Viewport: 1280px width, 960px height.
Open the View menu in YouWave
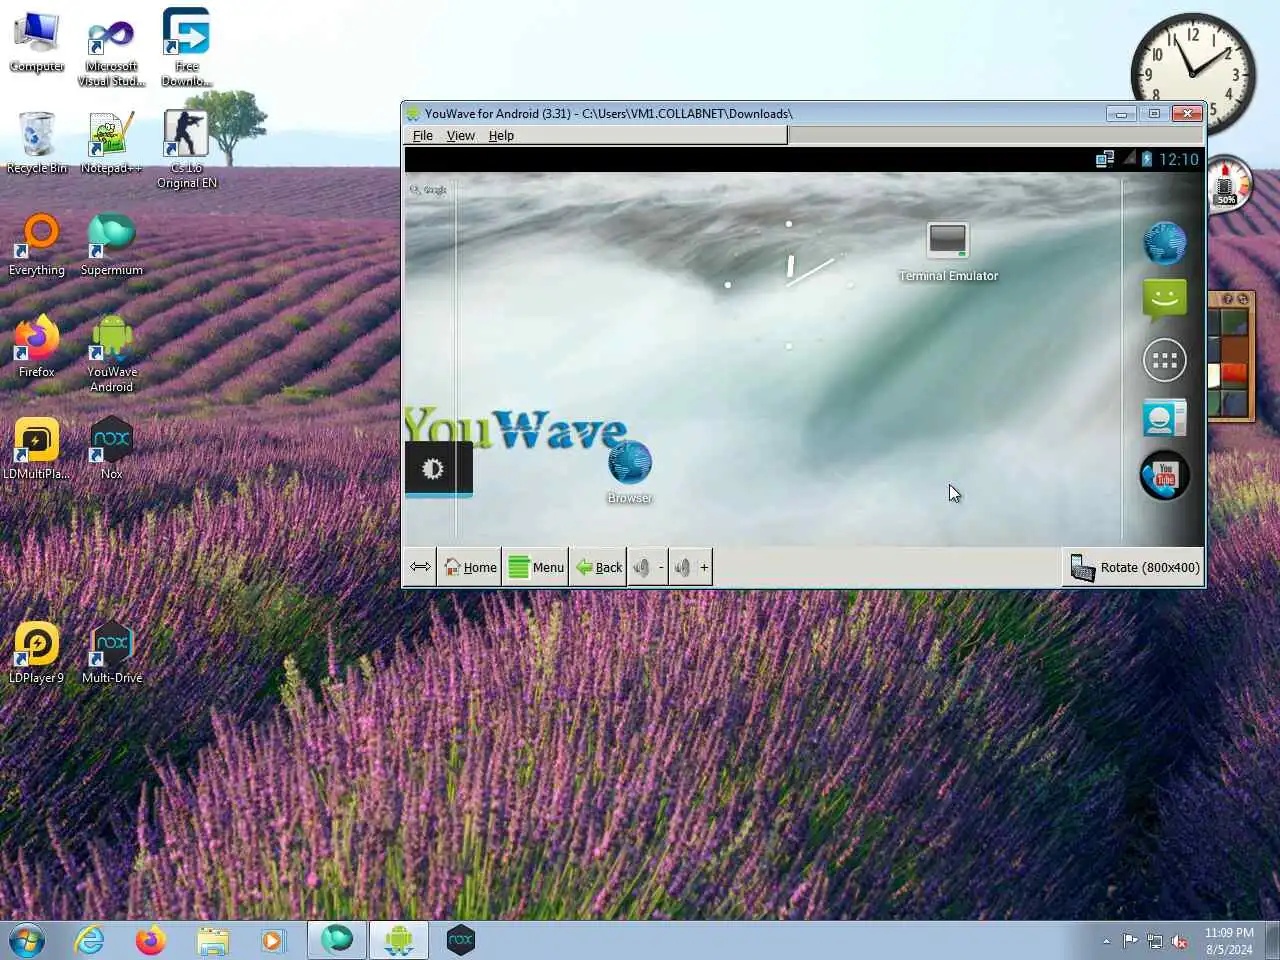(460, 136)
